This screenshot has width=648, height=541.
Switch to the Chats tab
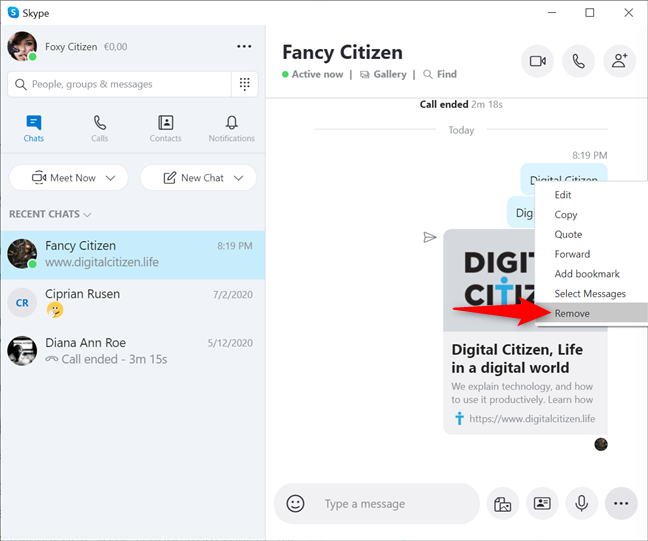pyautogui.click(x=33, y=129)
